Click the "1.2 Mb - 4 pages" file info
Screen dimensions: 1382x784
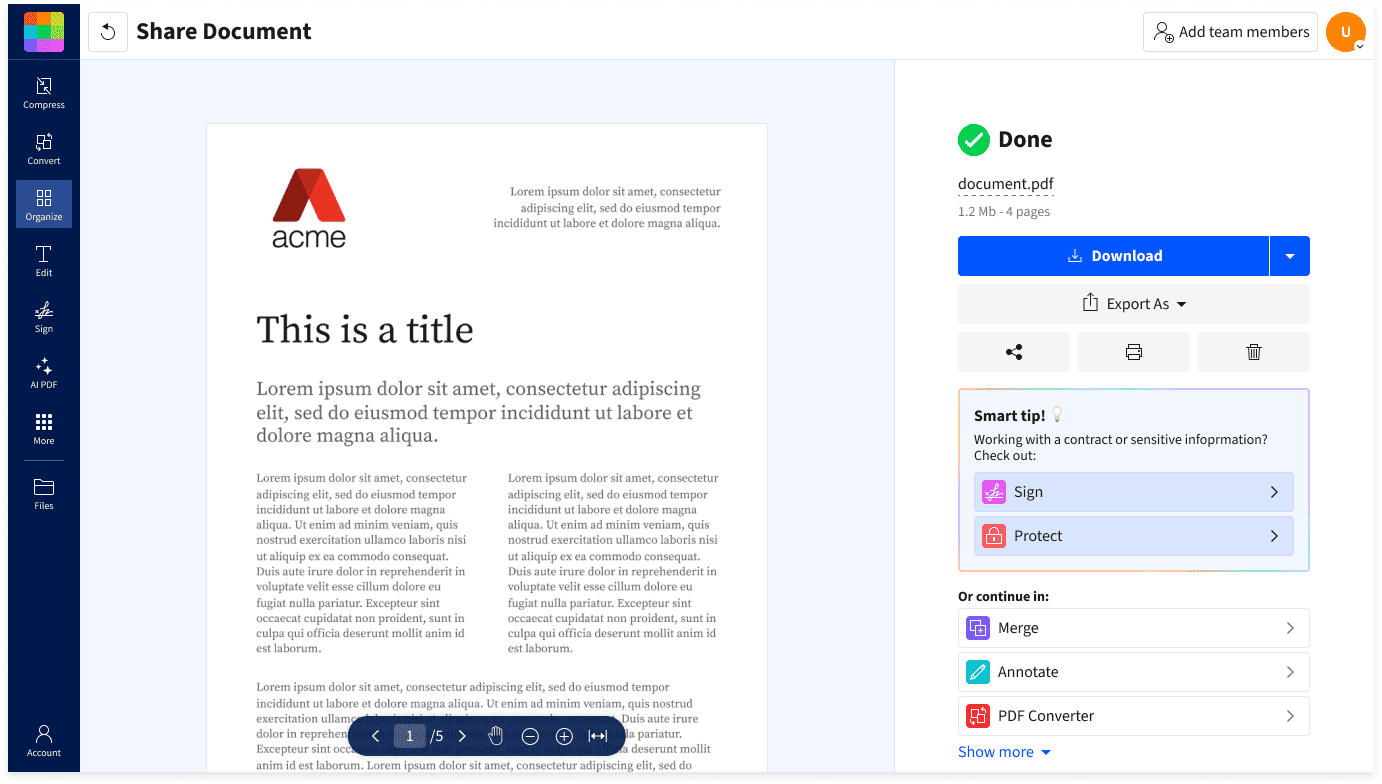click(1004, 212)
